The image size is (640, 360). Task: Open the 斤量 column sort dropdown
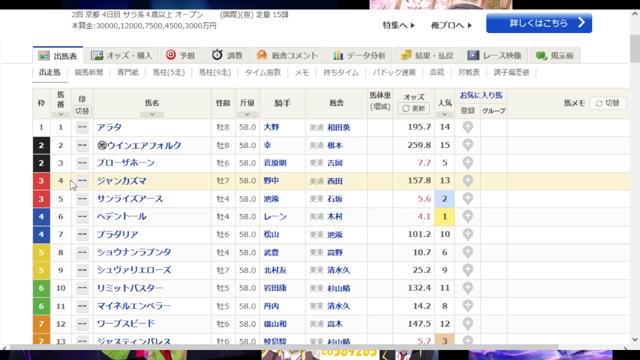(247, 115)
